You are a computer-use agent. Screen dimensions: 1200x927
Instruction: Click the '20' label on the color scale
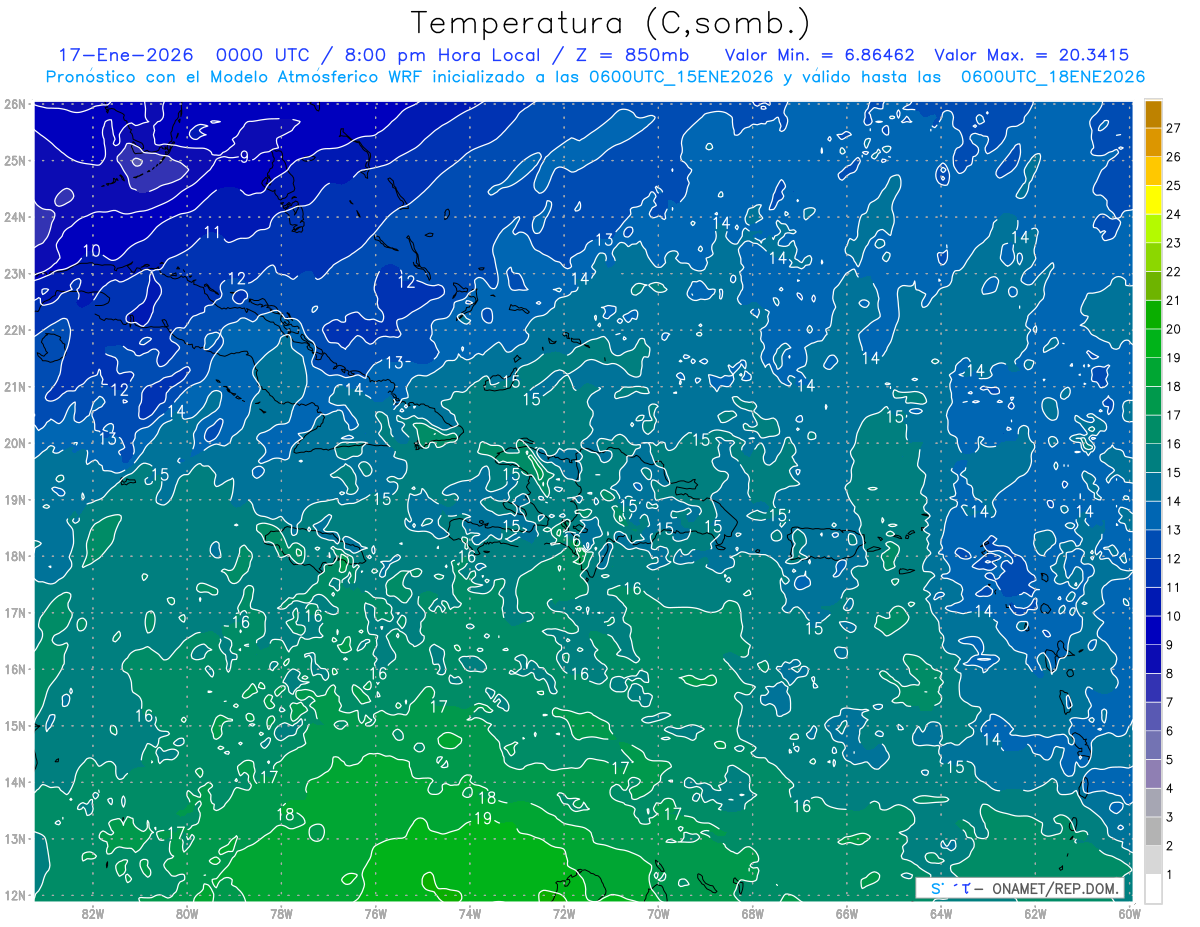[1174, 329]
